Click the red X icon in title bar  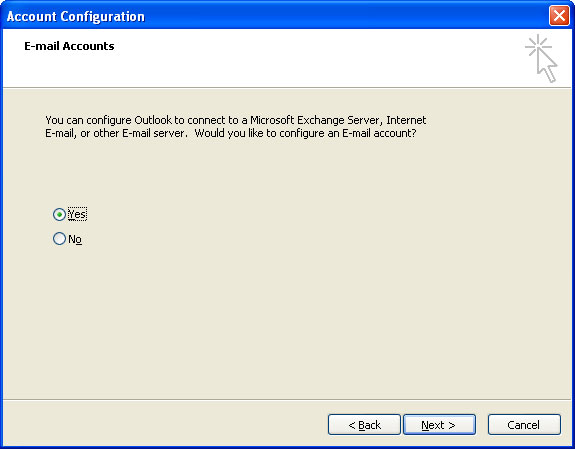click(x=559, y=16)
